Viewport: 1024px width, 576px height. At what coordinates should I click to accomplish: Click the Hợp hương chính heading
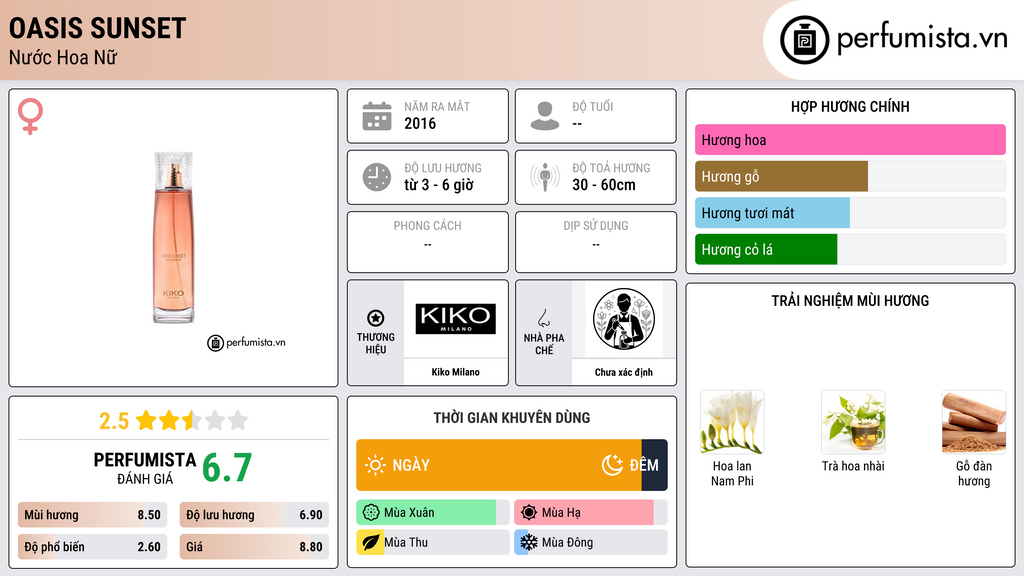pos(850,106)
